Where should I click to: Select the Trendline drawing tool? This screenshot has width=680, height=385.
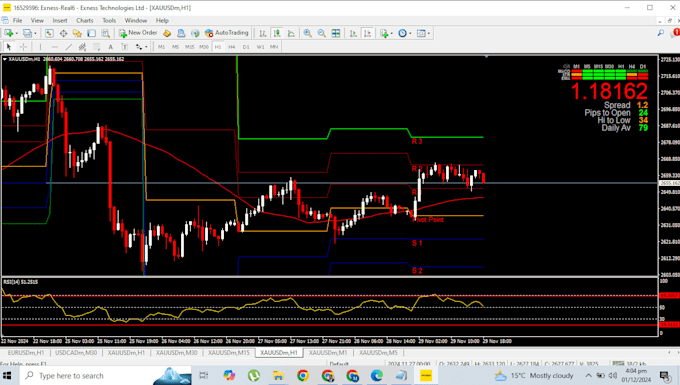point(69,46)
